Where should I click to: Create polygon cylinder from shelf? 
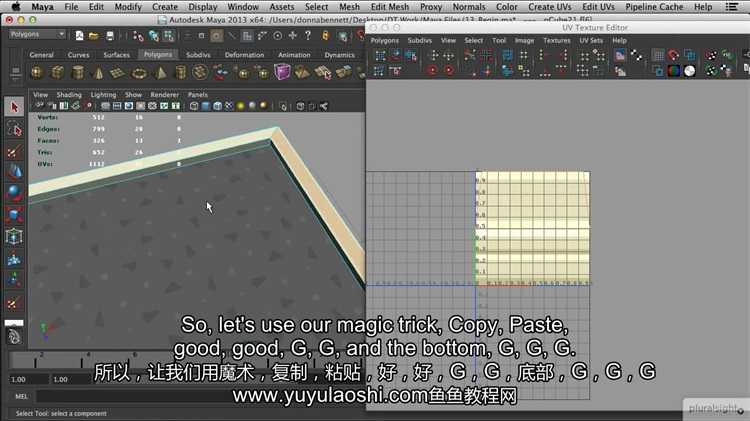pyautogui.click(x=77, y=73)
